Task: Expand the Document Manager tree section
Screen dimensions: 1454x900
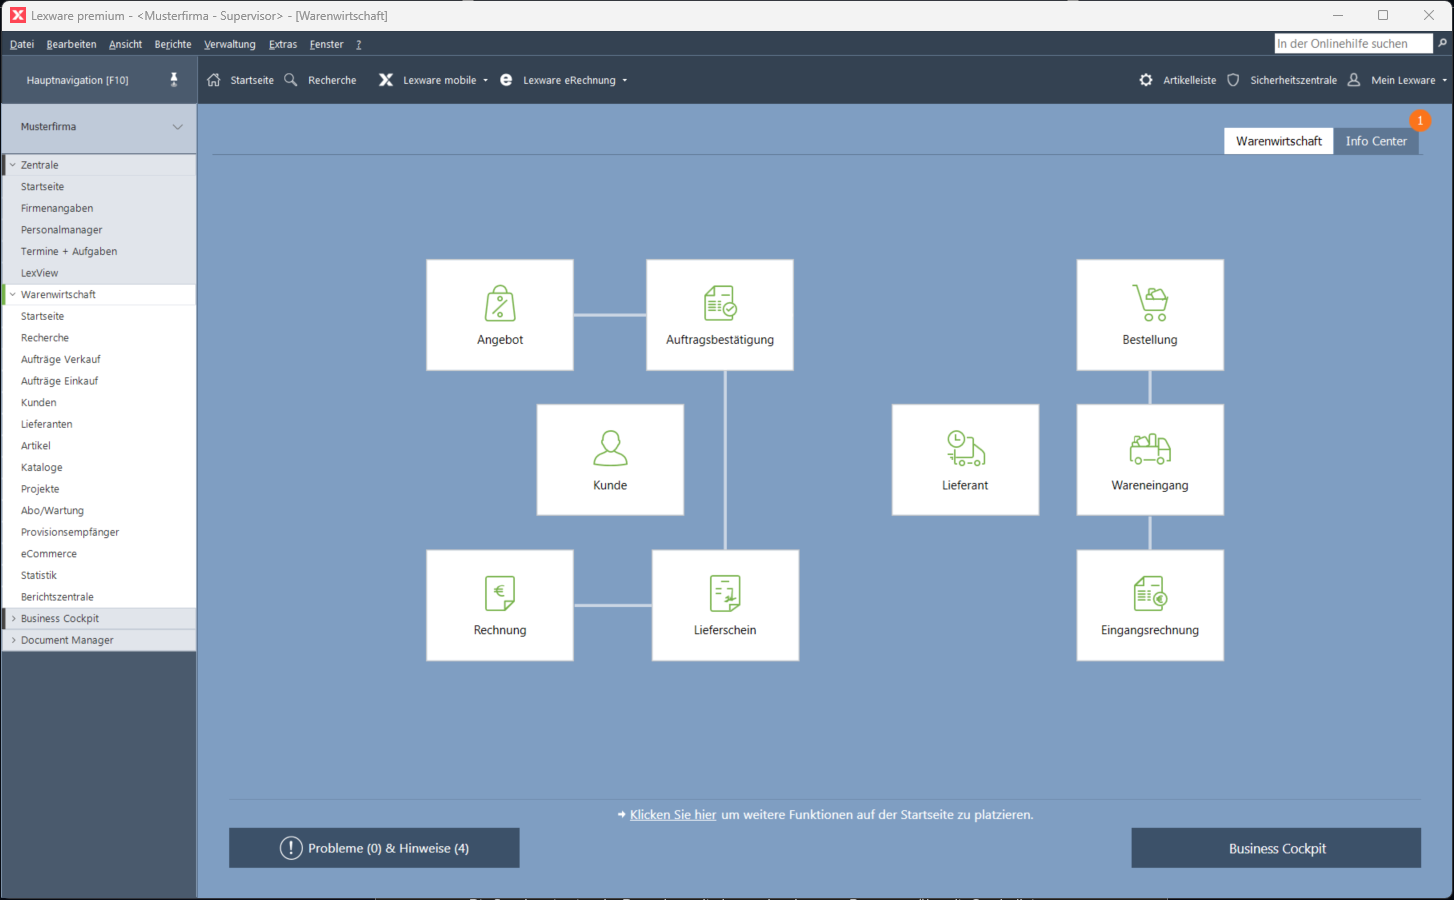Action: (13, 640)
